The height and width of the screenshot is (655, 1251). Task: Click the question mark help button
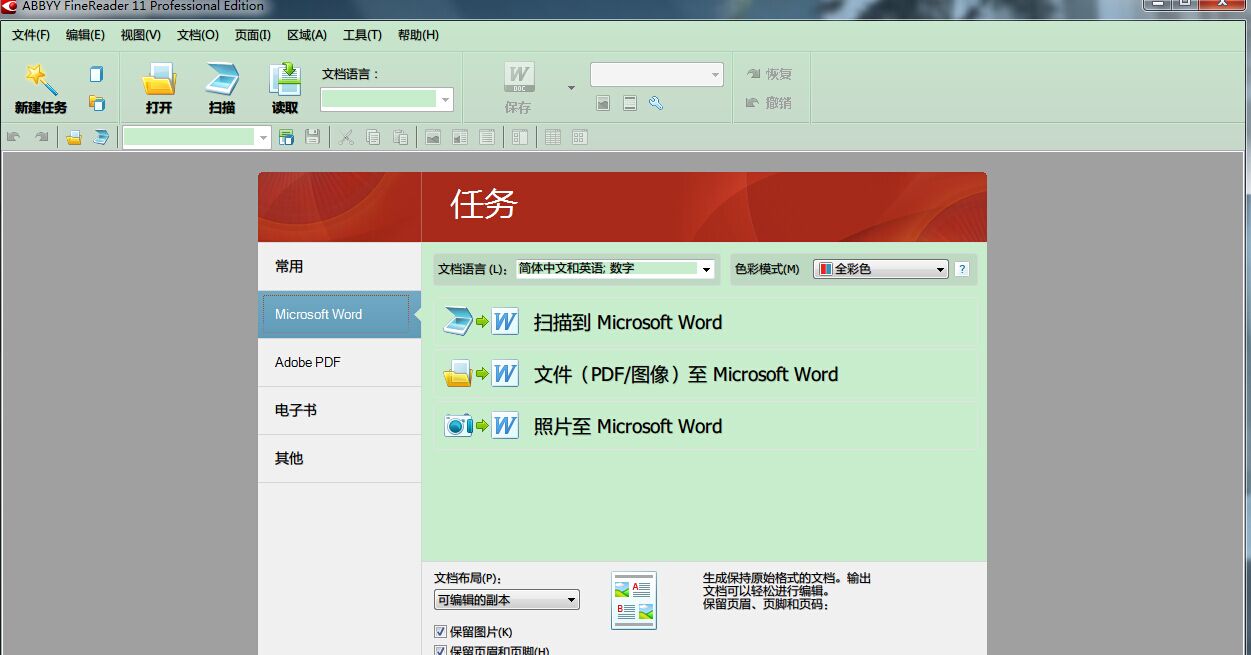[x=962, y=269]
